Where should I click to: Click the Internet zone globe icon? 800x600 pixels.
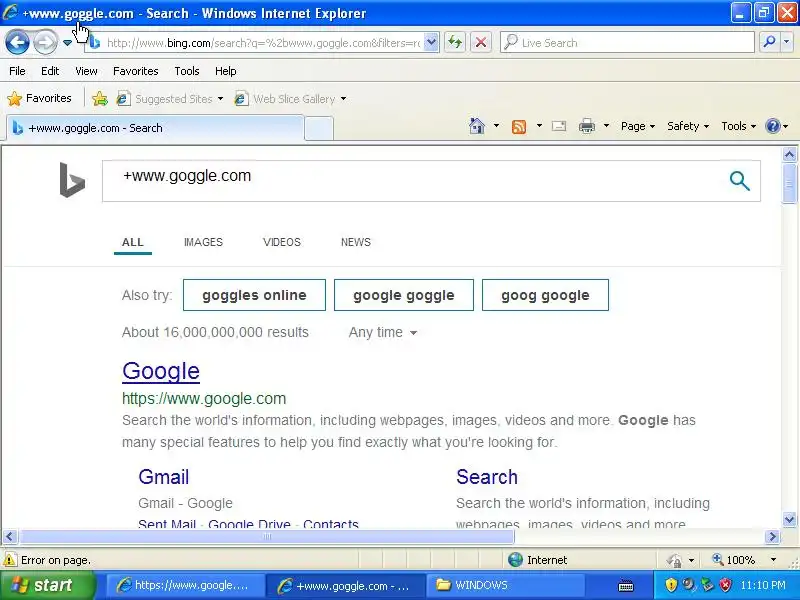click(515, 560)
